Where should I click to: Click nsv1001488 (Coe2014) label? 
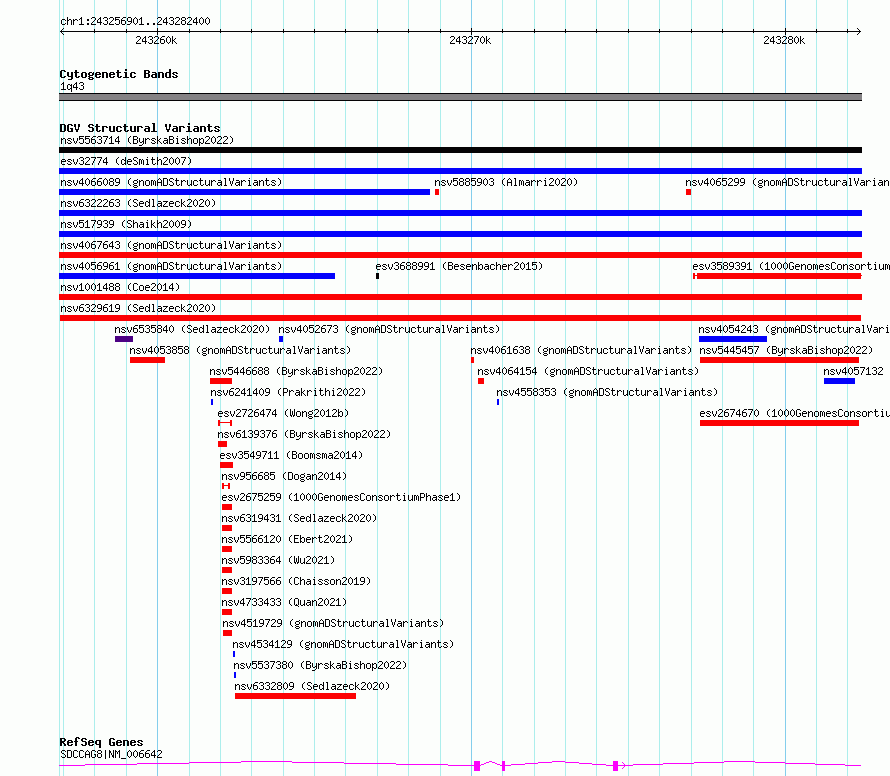point(120,287)
